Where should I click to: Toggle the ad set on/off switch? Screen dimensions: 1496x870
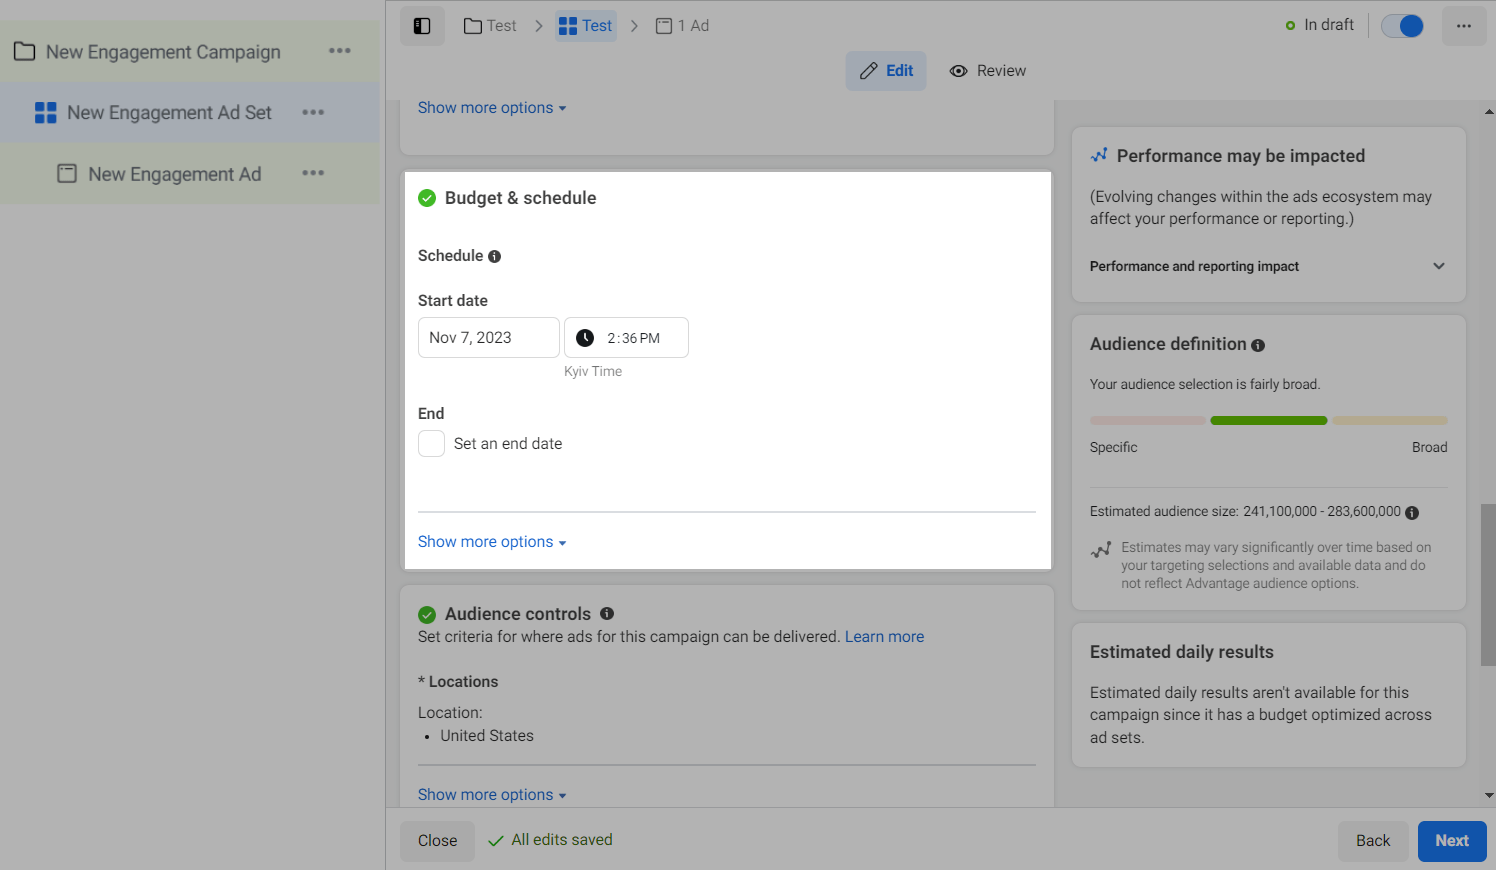pos(1402,26)
